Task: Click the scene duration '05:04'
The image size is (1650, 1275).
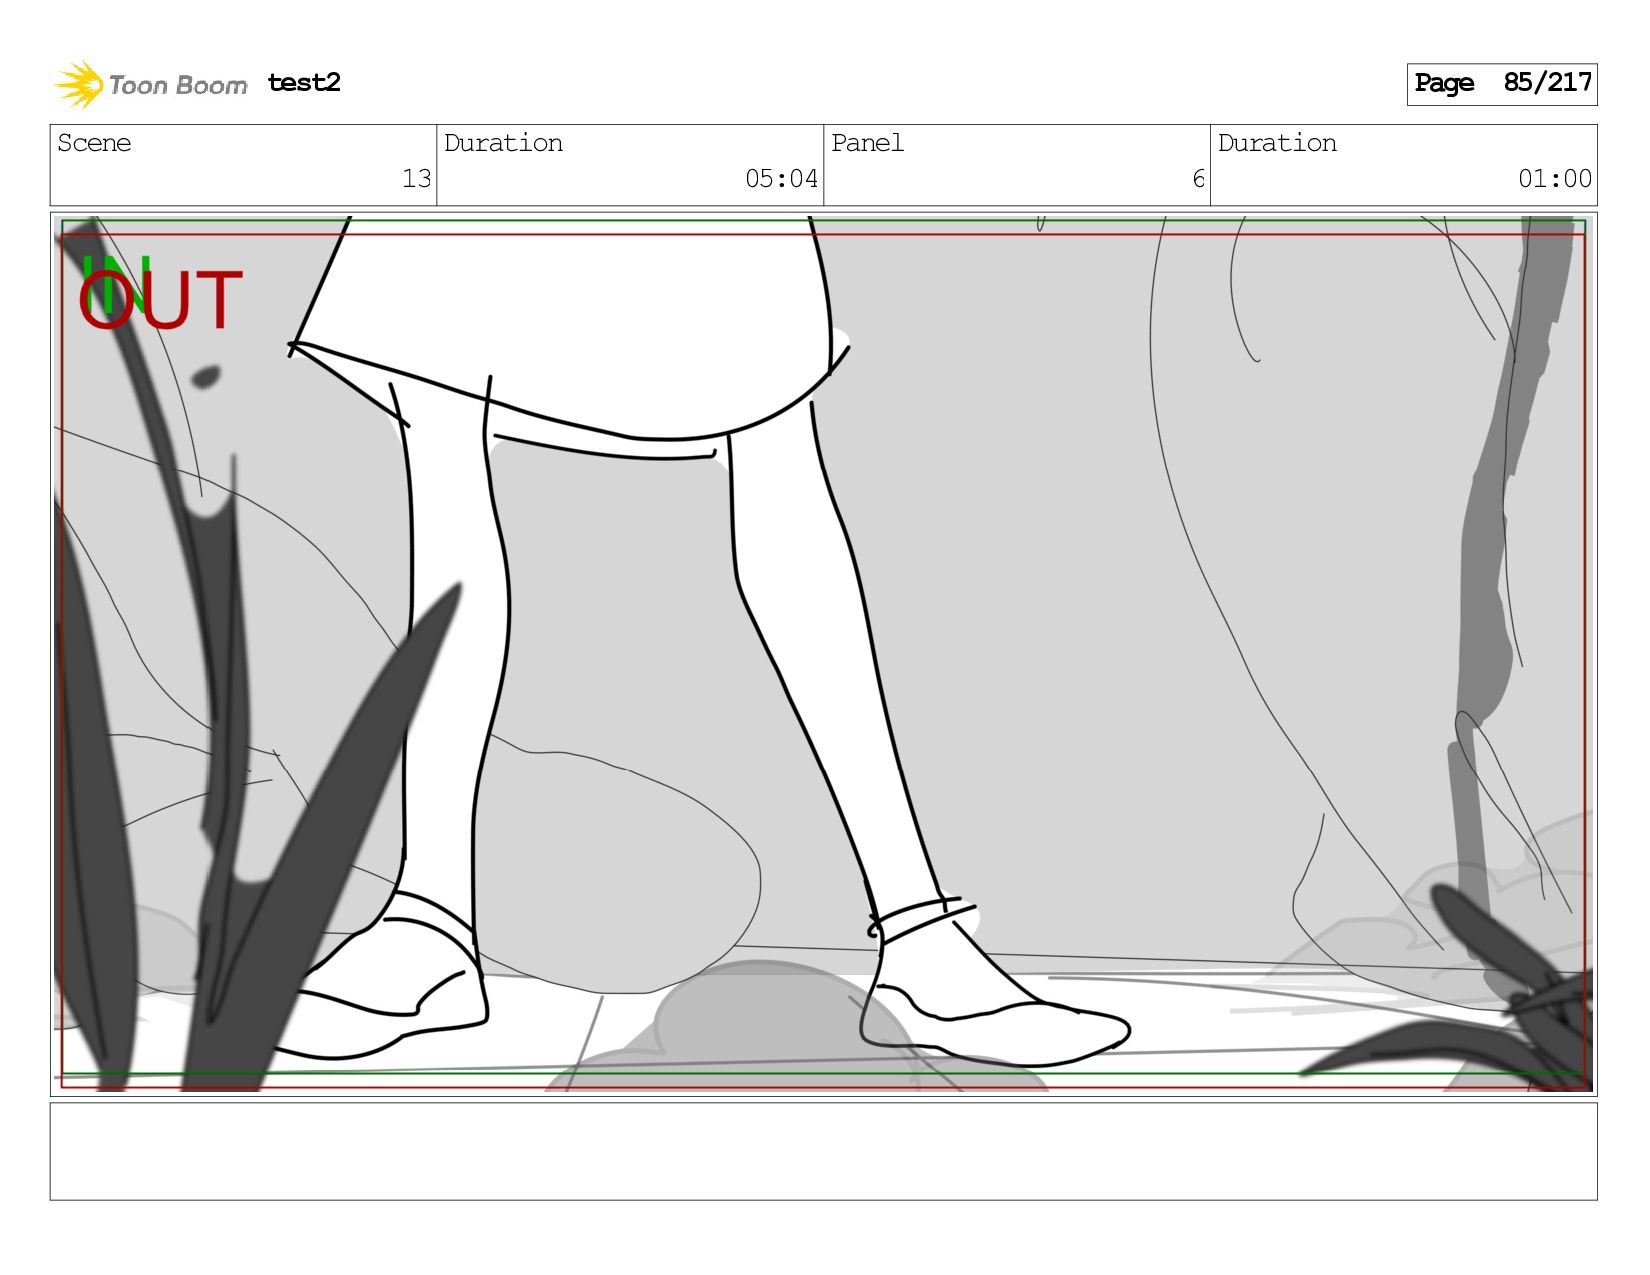Action: point(781,179)
